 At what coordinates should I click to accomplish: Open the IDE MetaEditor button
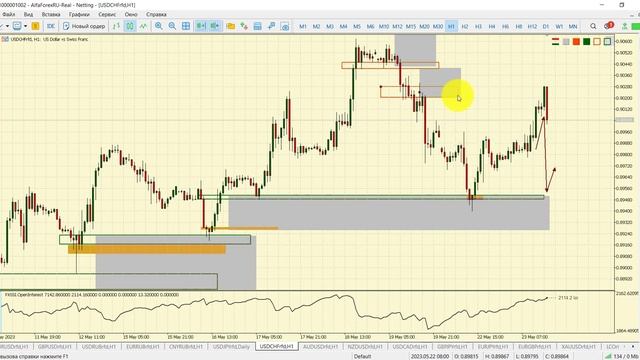[51, 26]
